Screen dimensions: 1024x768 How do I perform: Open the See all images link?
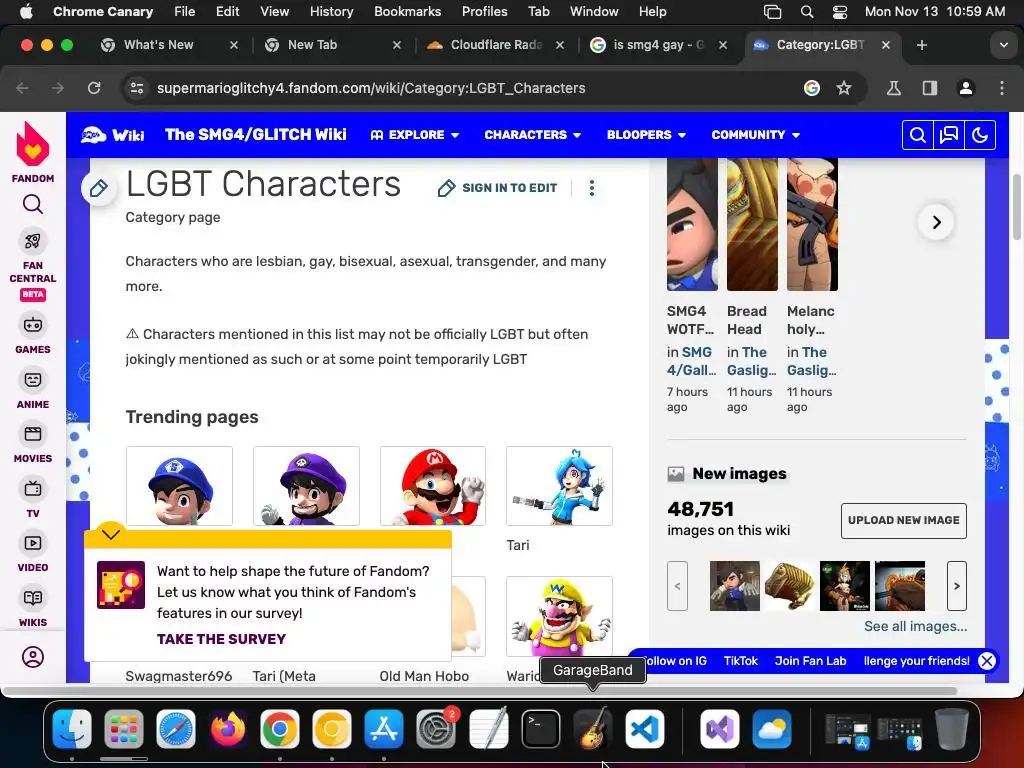click(916, 626)
